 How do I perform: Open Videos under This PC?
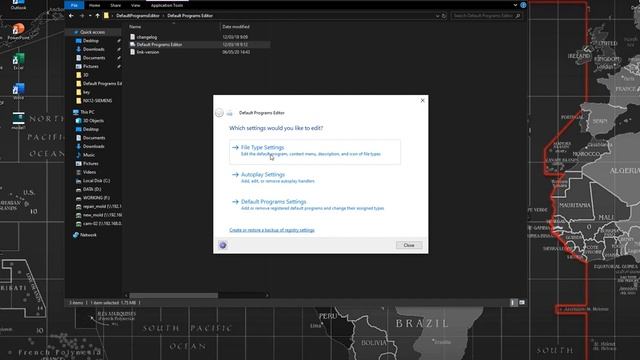click(x=89, y=172)
